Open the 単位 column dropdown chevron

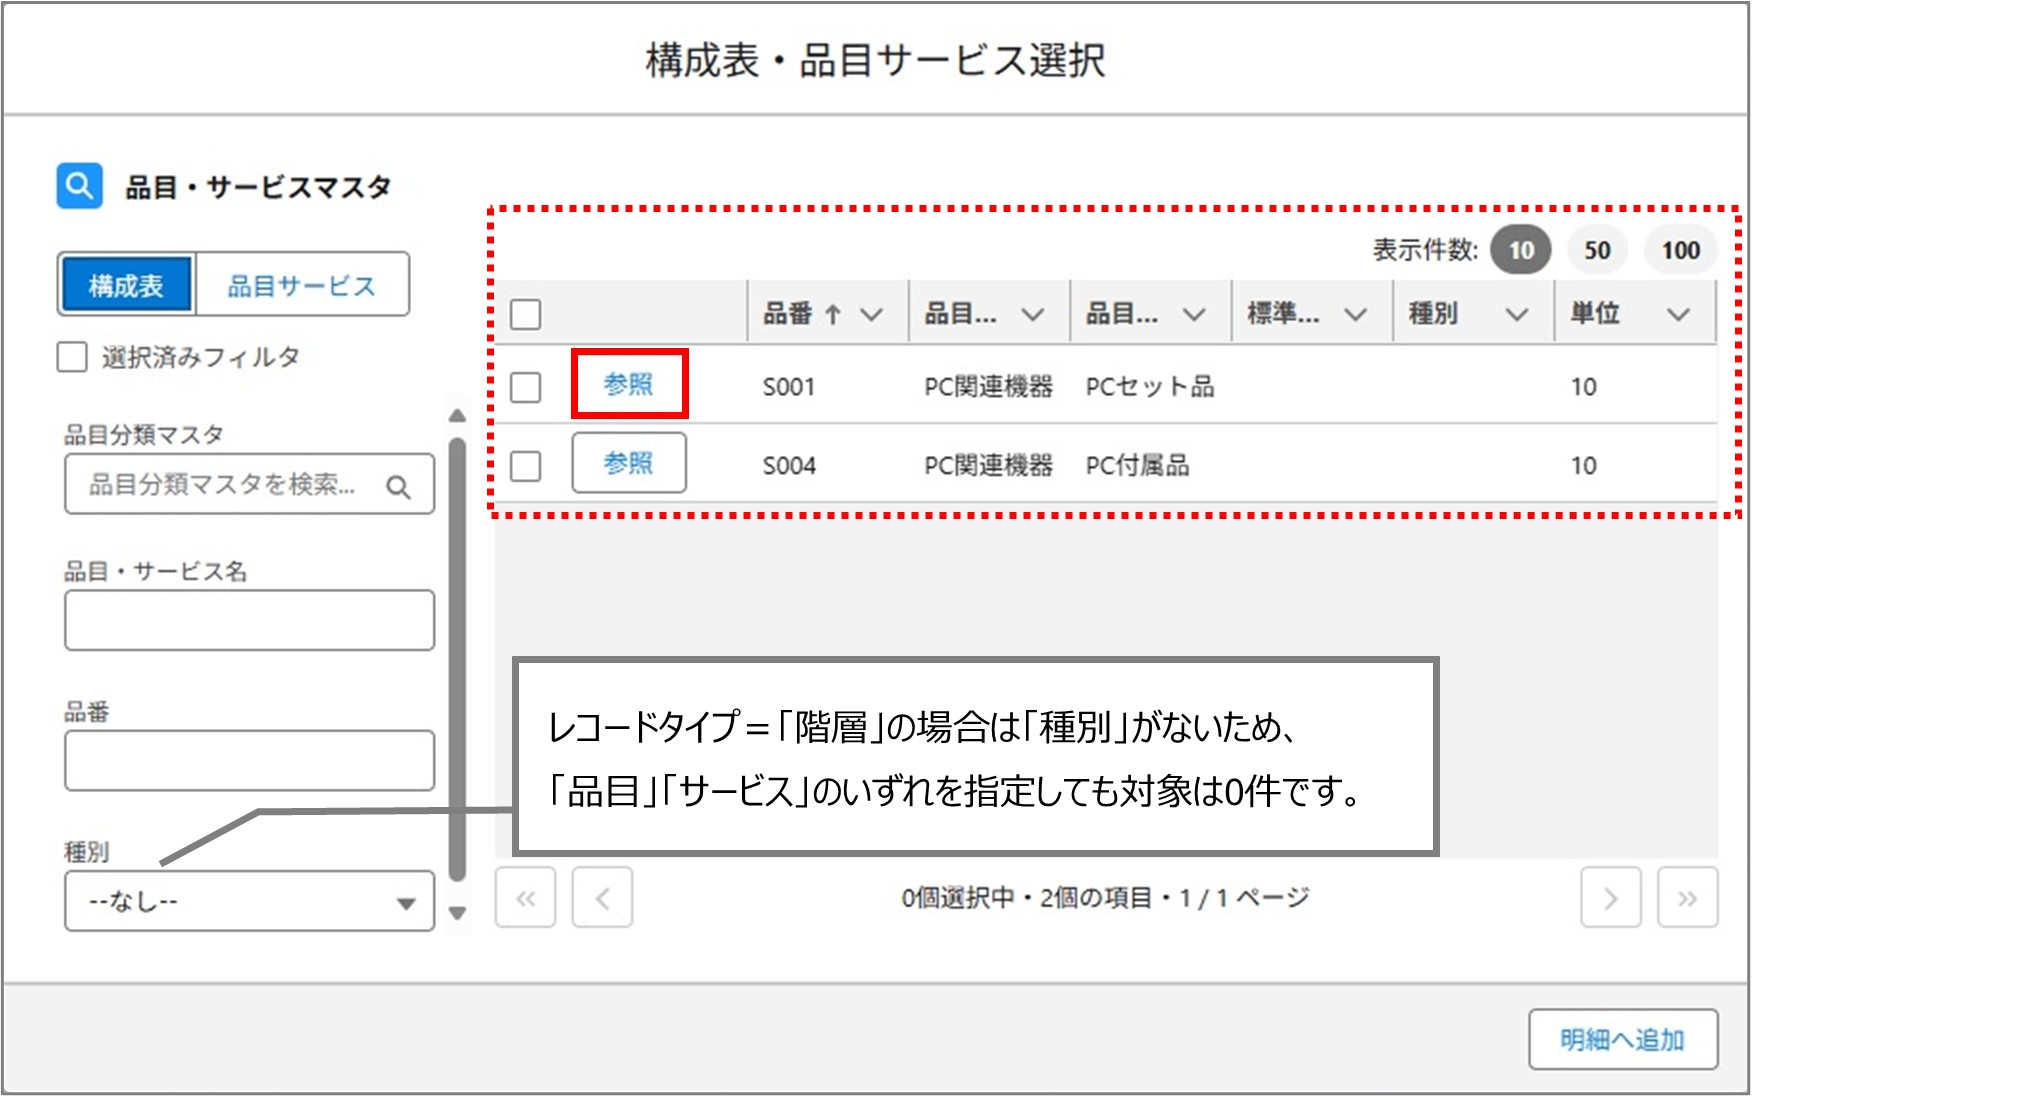1677,313
